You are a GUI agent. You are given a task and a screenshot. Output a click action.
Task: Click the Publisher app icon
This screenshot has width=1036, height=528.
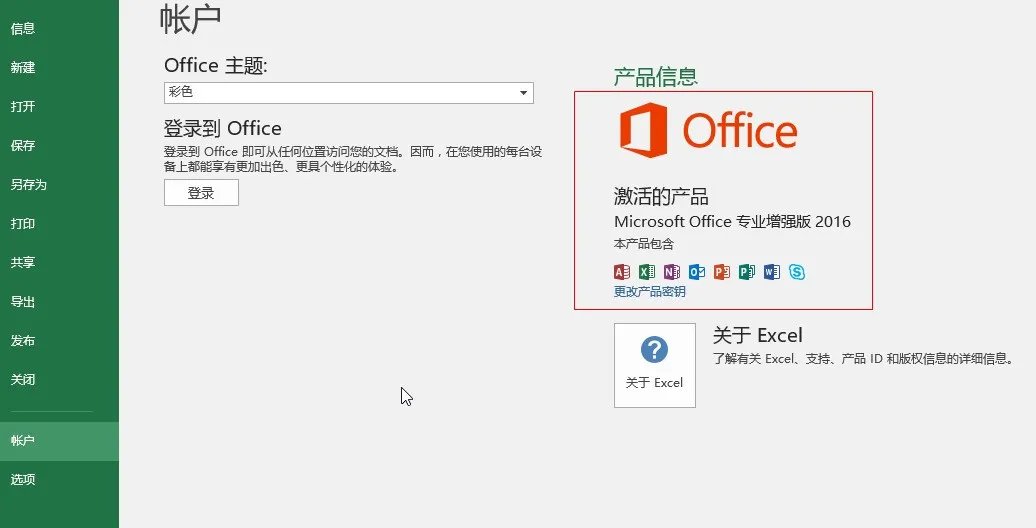tap(747, 272)
